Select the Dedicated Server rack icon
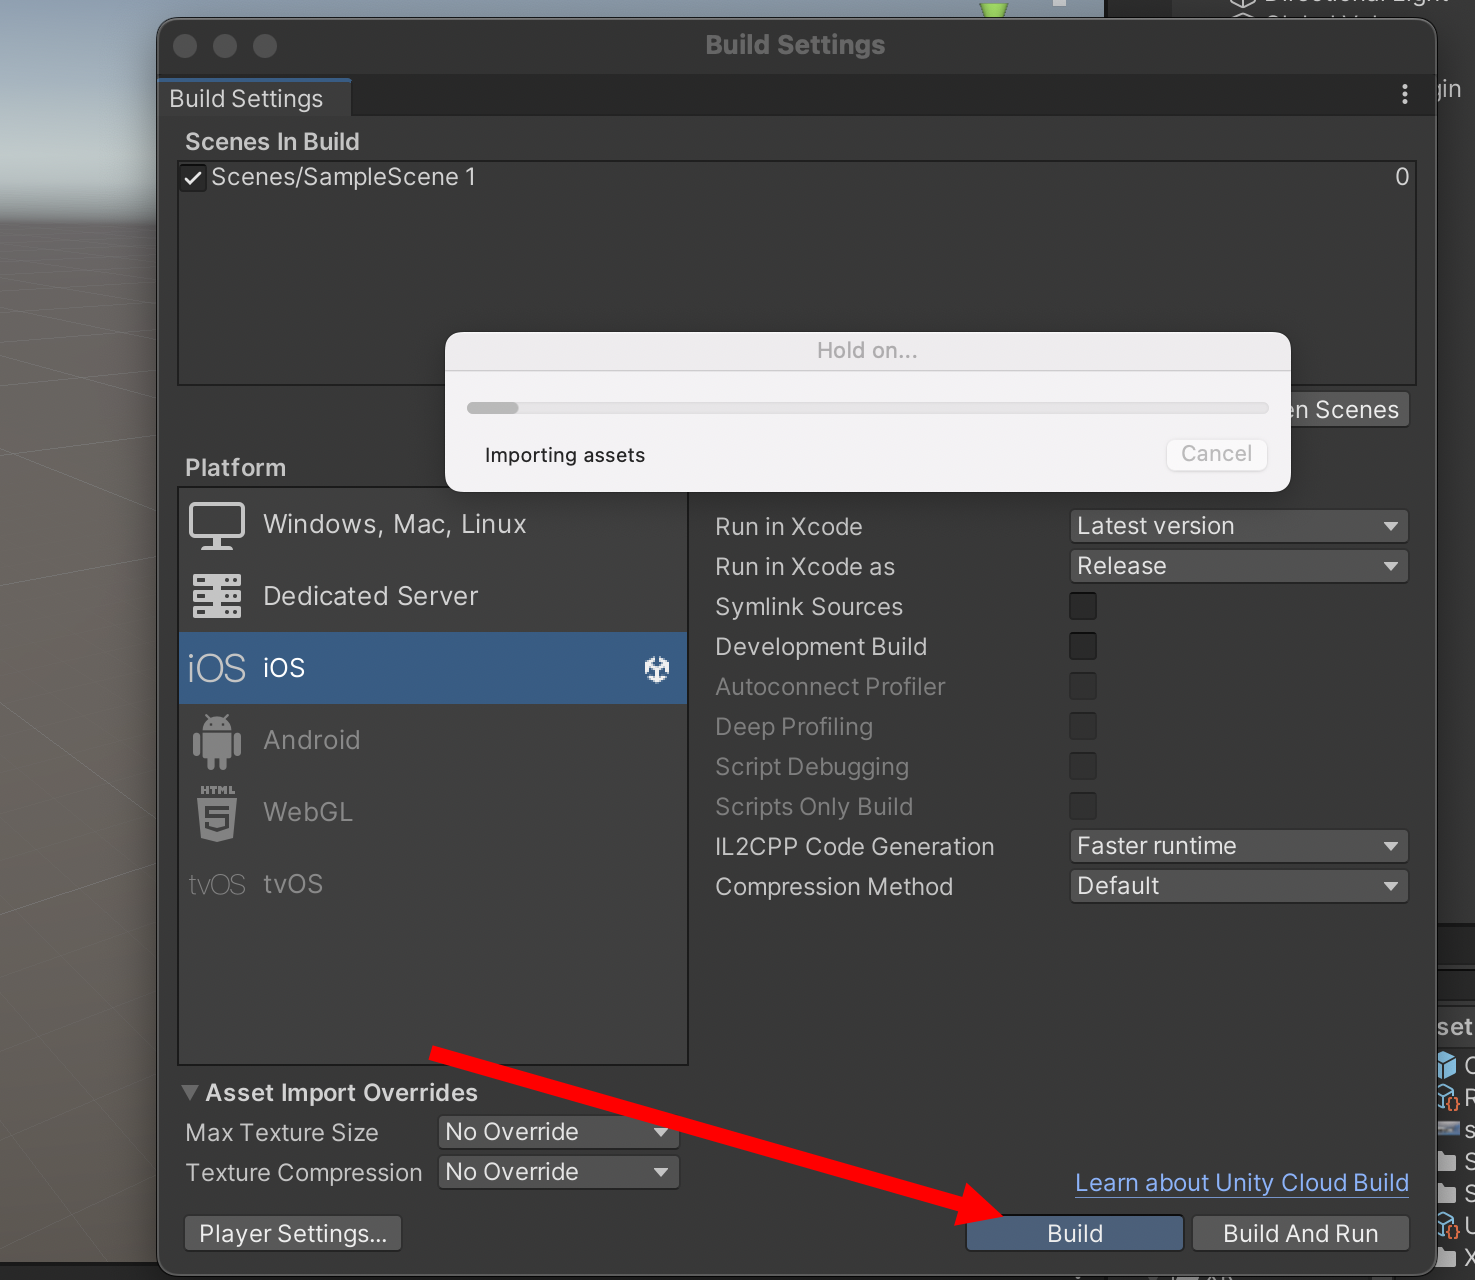 (217, 596)
